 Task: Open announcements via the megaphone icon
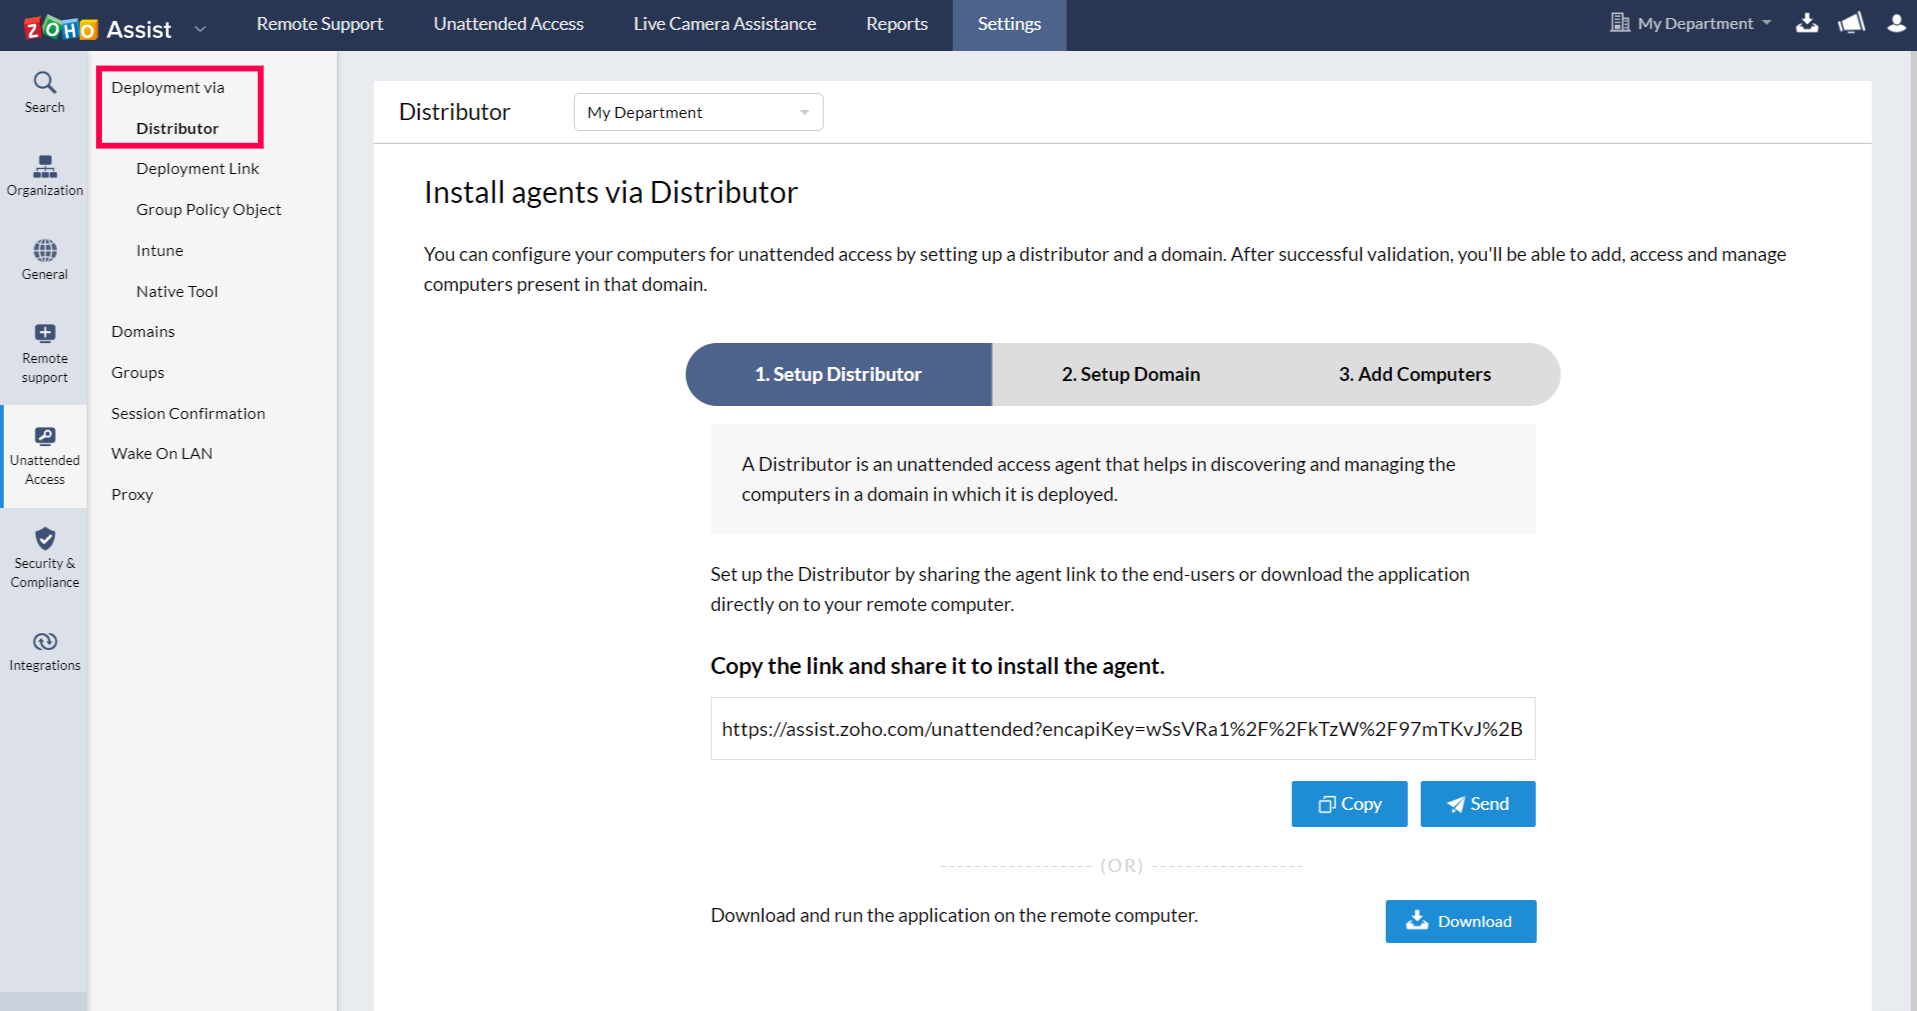tap(1851, 23)
